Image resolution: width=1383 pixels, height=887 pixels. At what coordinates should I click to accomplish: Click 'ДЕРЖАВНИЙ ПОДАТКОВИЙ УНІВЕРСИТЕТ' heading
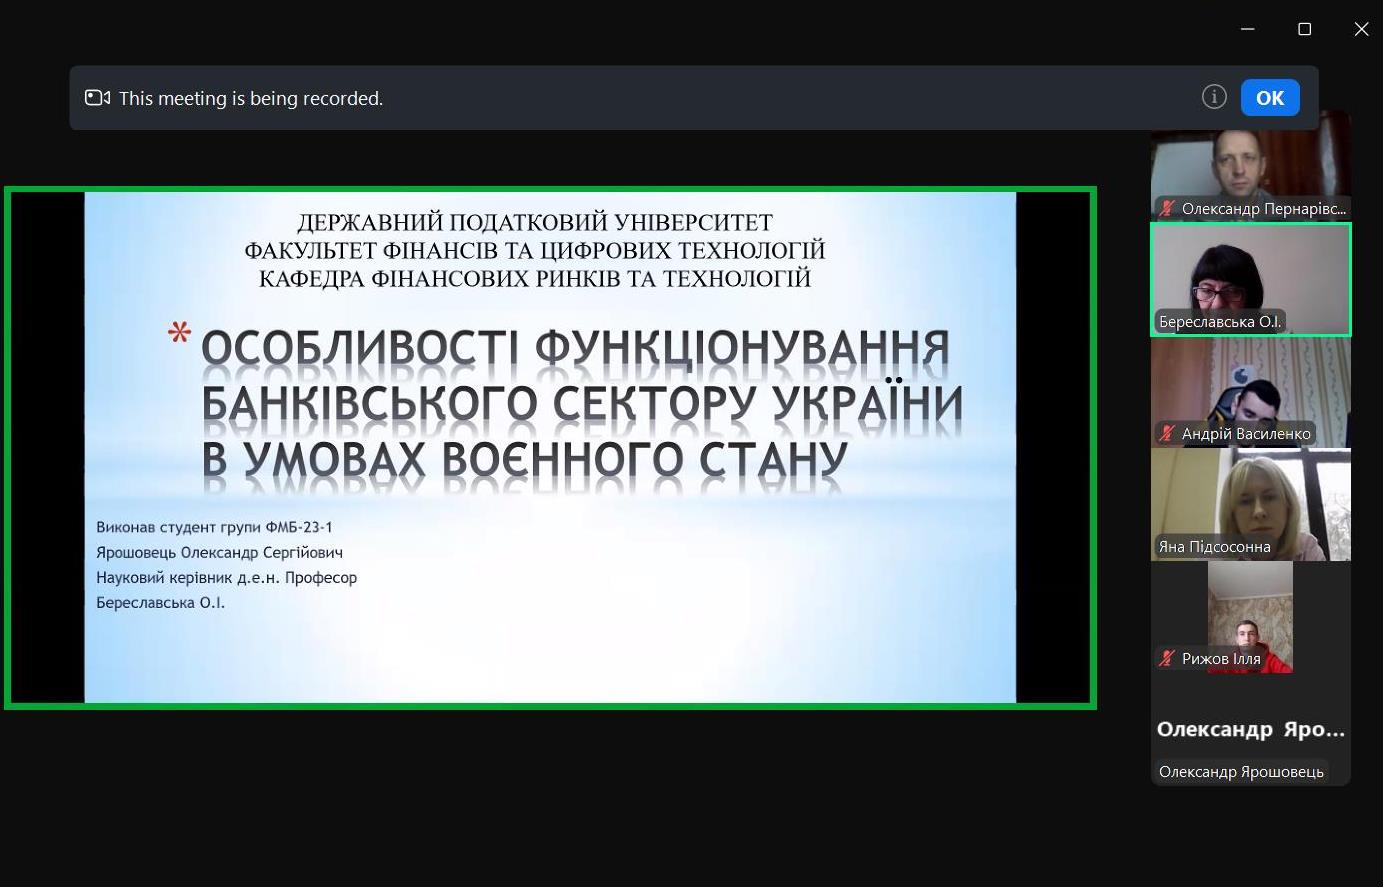click(x=535, y=222)
